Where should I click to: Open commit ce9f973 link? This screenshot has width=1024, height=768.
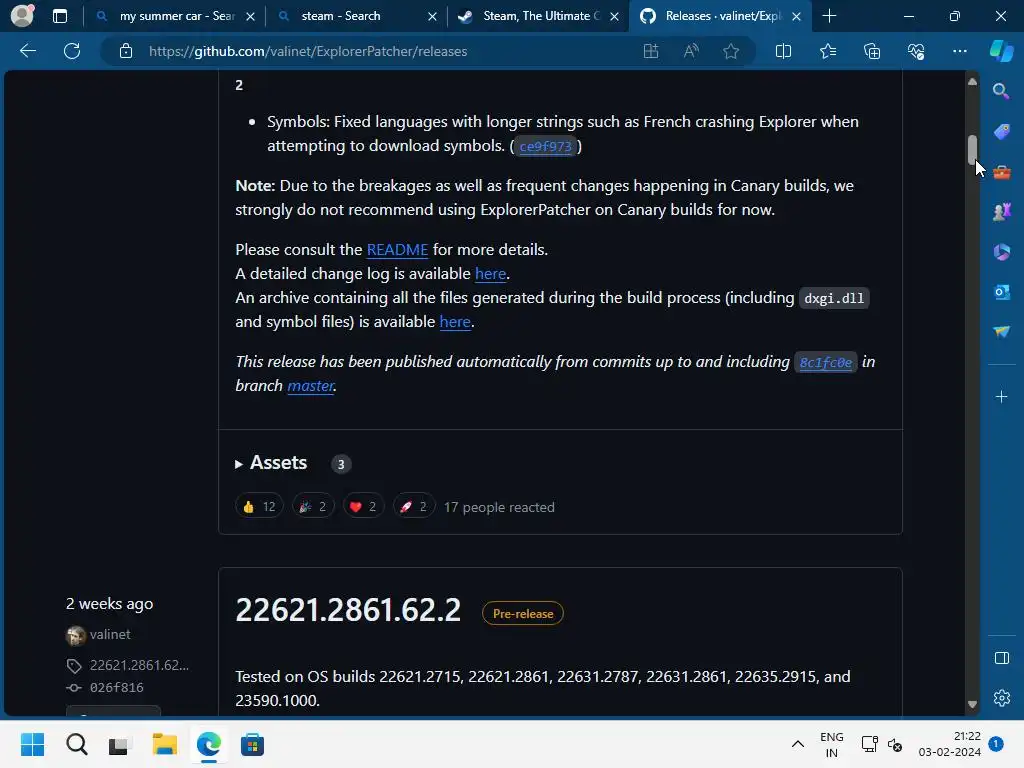(545, 146)
